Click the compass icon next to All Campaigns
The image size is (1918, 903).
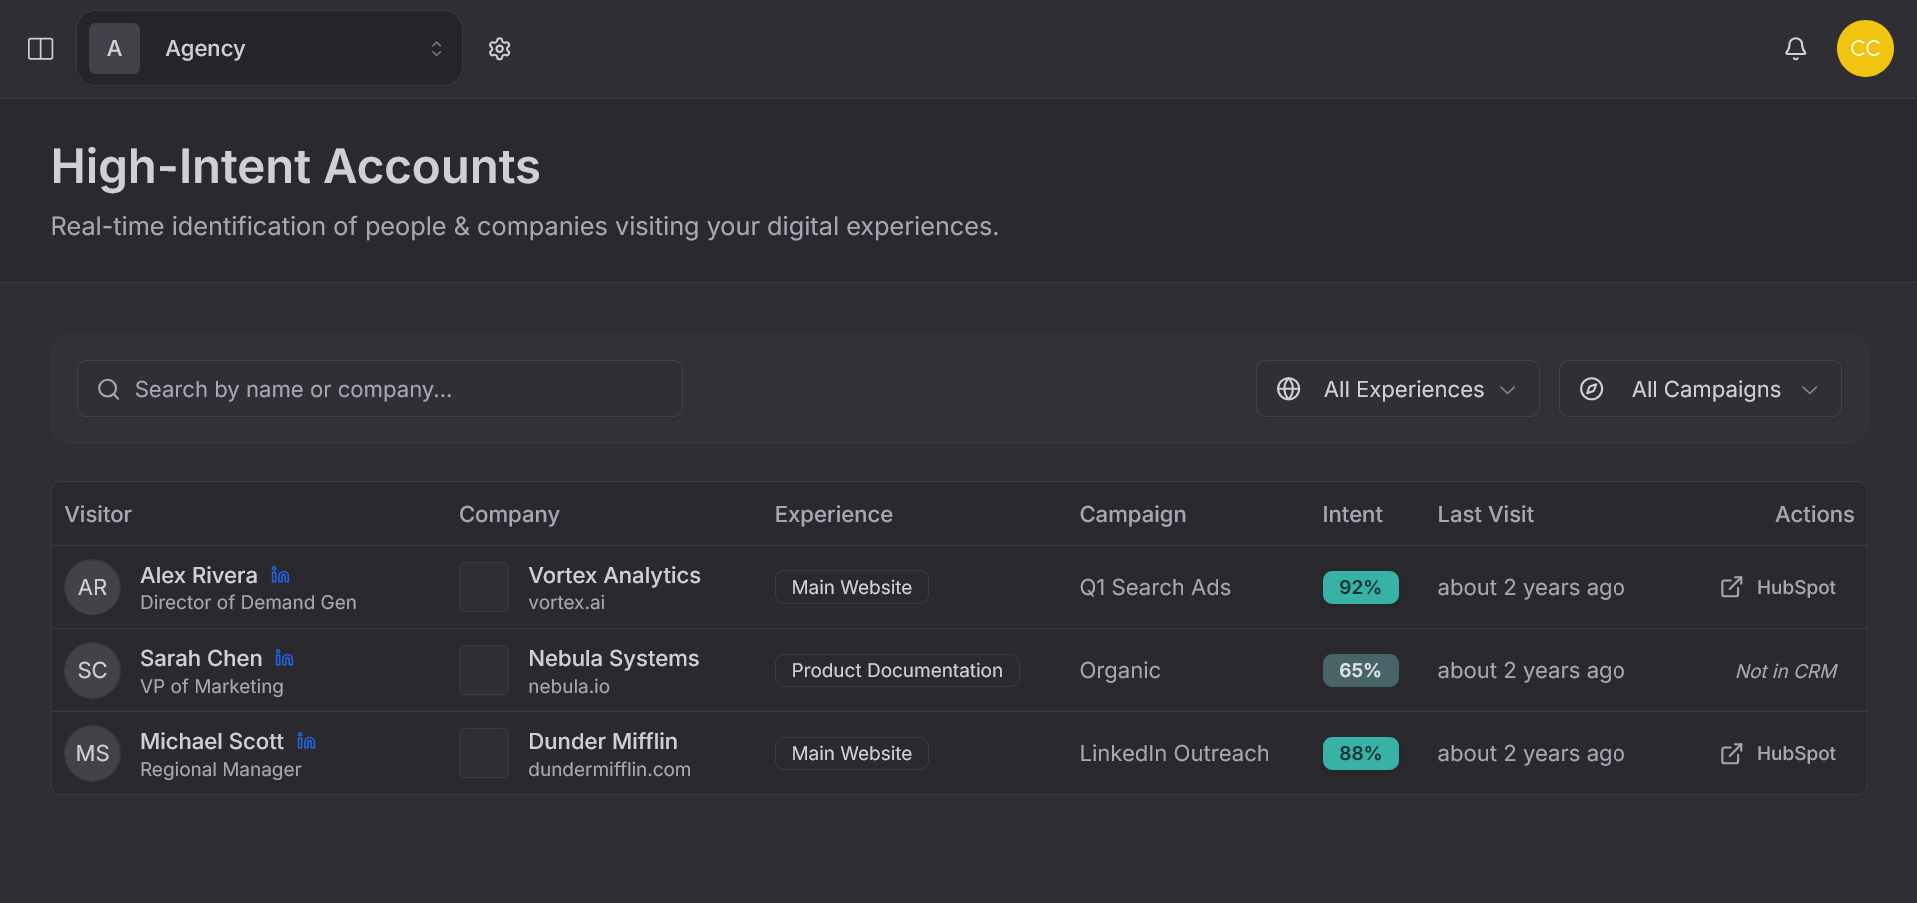[x=1592, y=389]
